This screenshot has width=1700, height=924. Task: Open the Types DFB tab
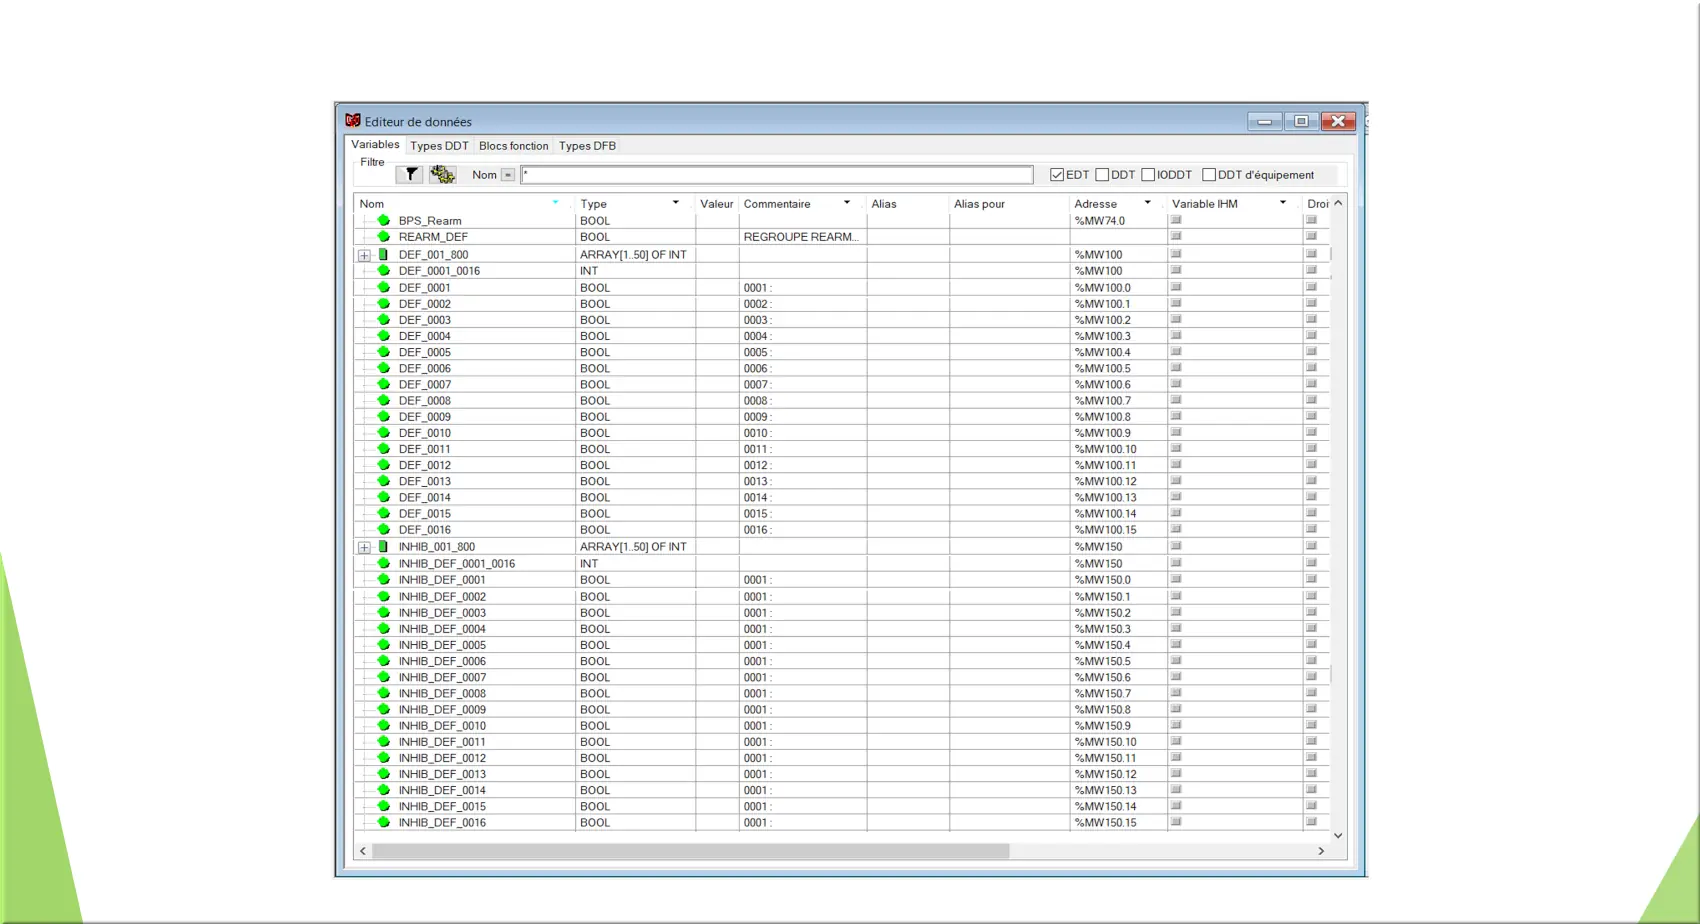coord(587,146)
